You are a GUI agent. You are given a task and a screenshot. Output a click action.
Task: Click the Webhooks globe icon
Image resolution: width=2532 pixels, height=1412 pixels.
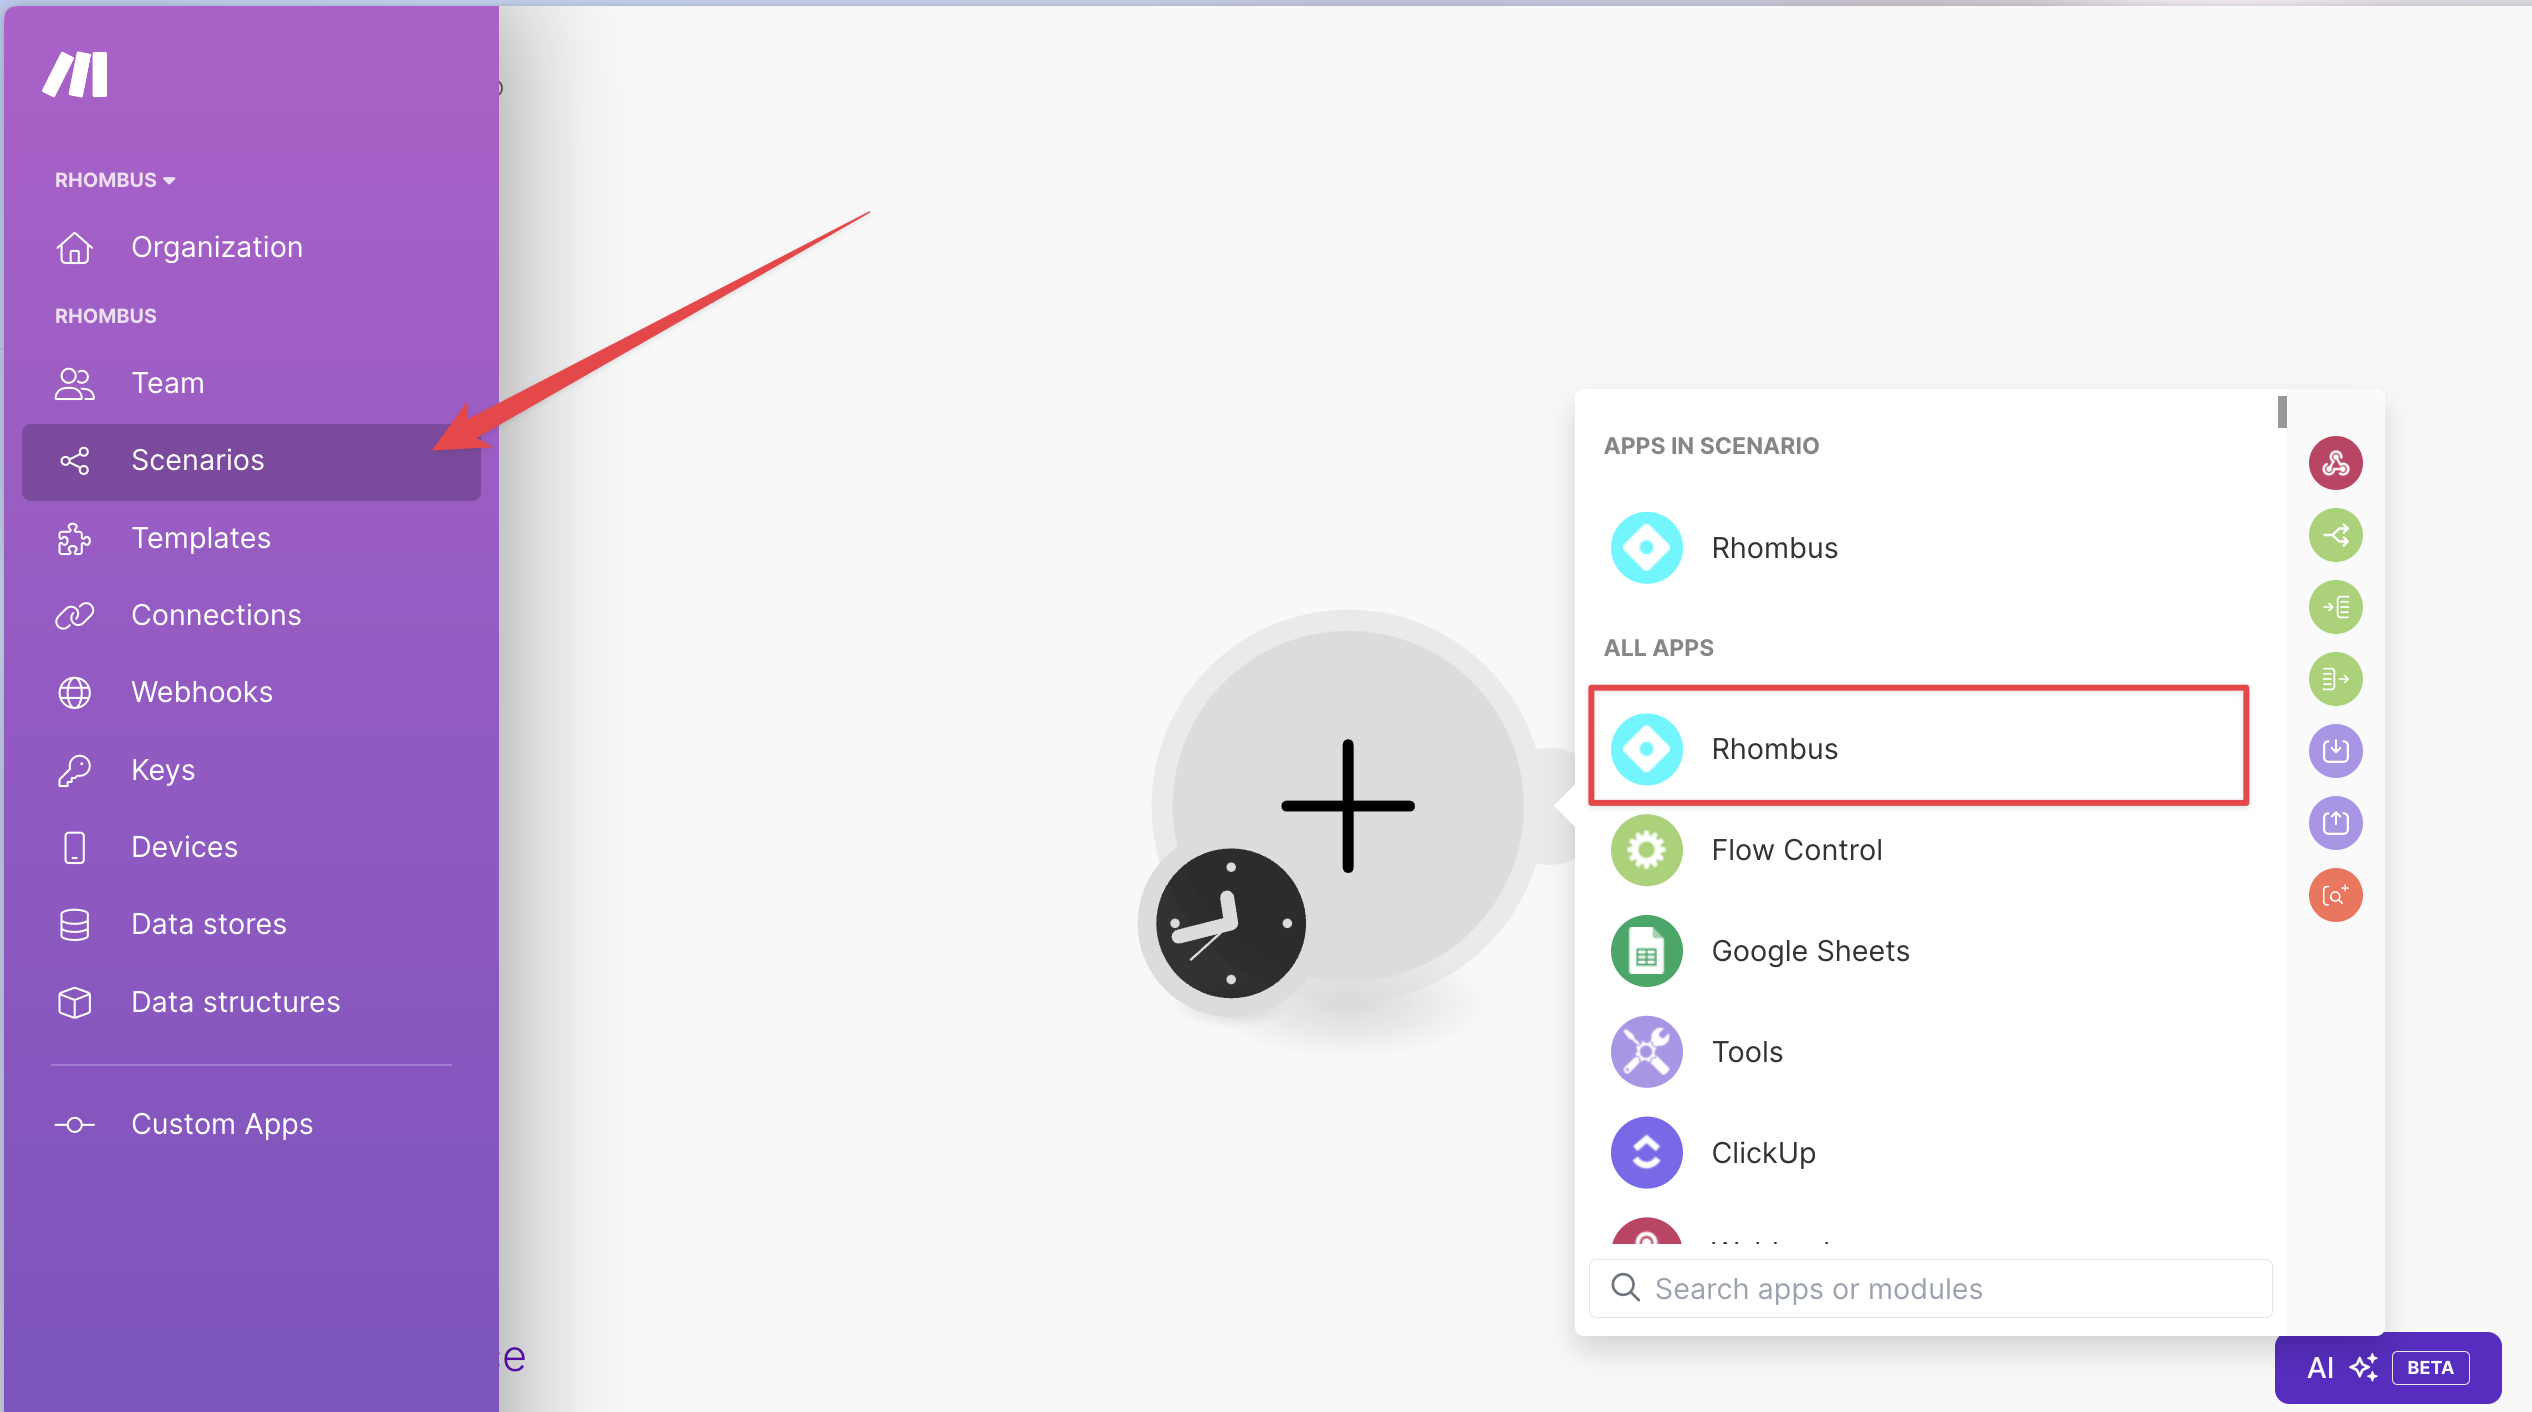tap(74, 692)
